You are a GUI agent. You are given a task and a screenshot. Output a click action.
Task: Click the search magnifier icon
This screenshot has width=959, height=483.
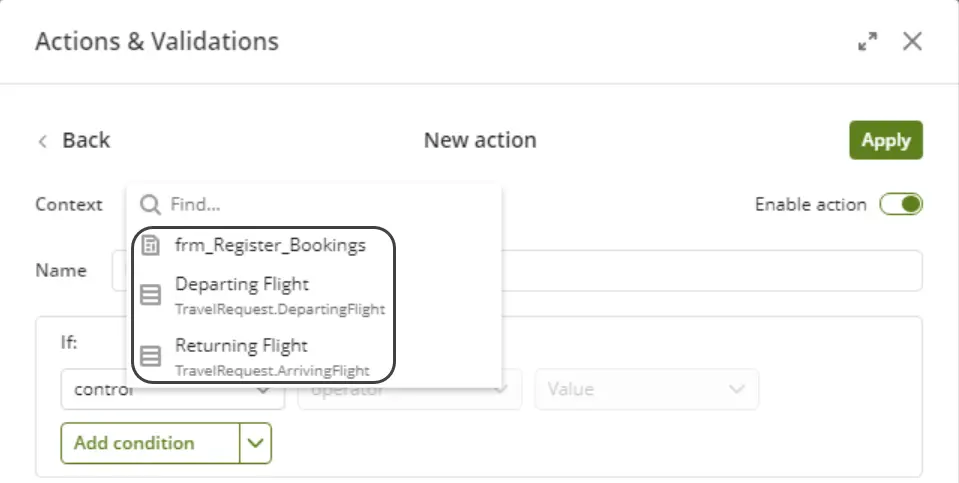[x=150, y=204]
